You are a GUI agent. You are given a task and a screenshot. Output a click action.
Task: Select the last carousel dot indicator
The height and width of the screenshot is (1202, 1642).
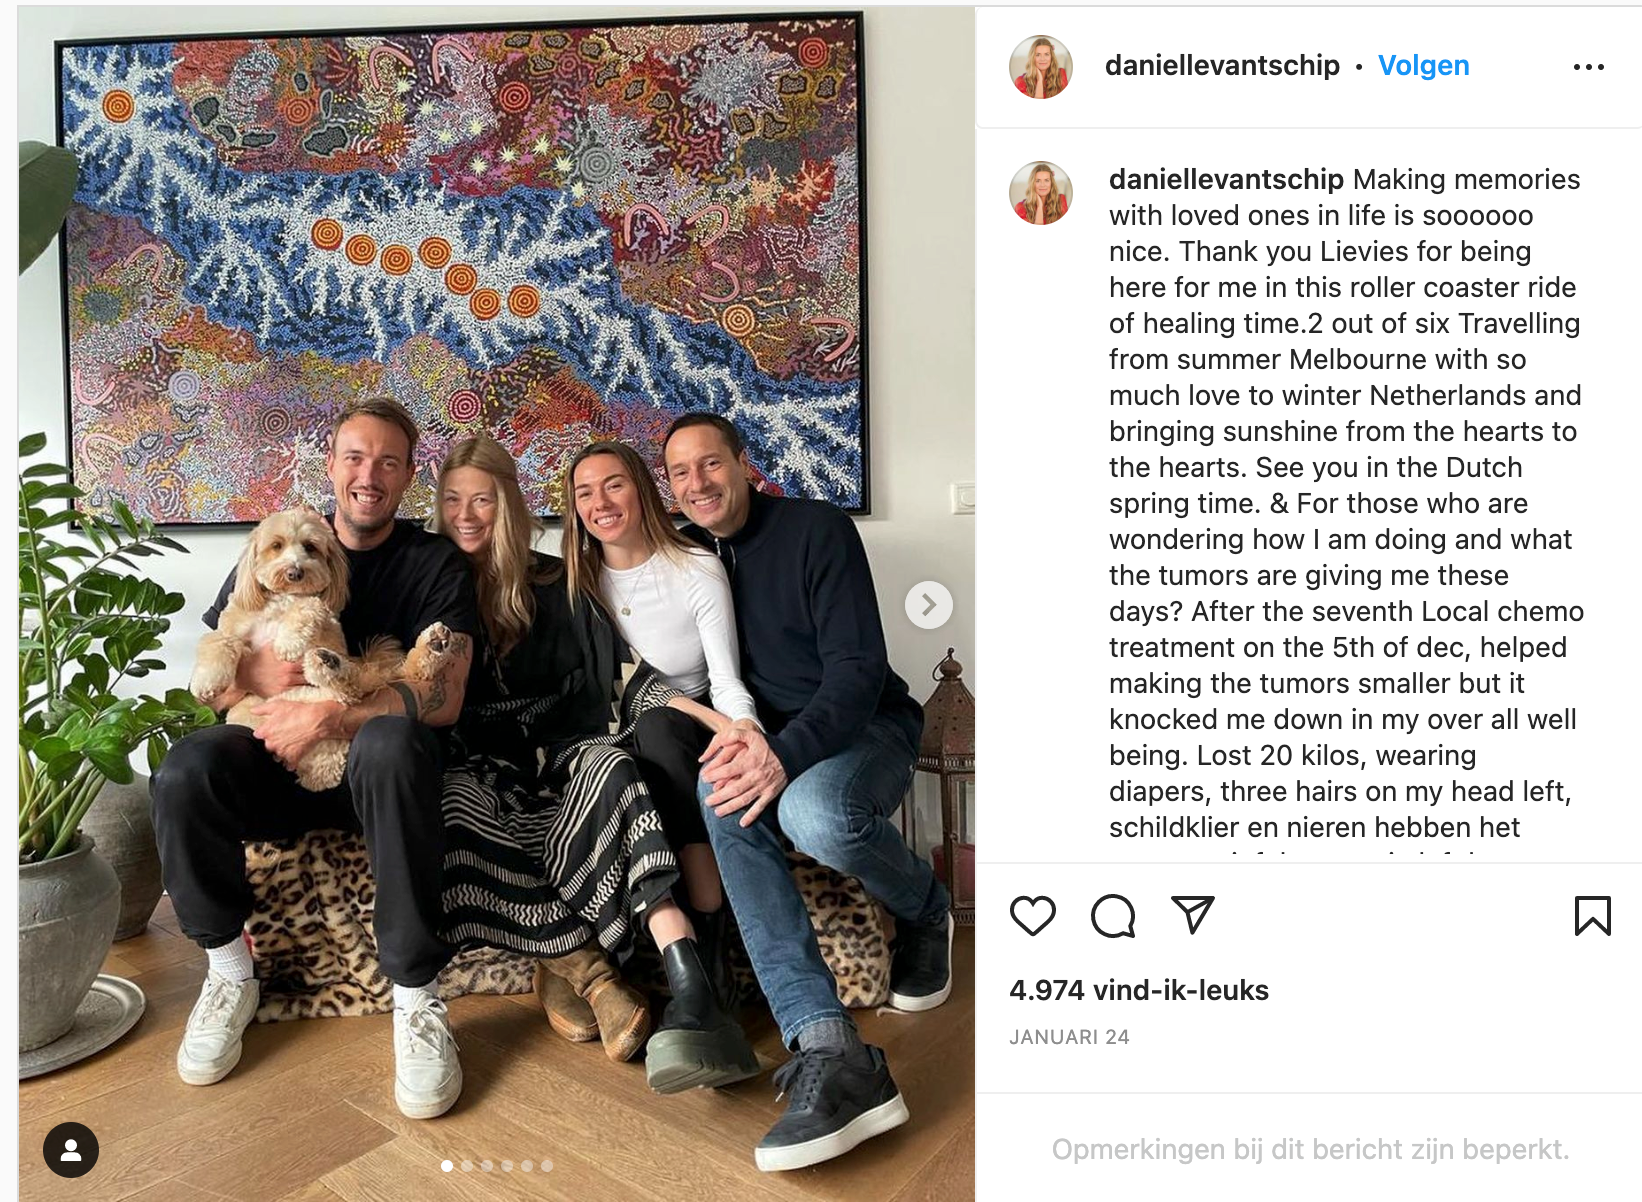[547, 1166]
